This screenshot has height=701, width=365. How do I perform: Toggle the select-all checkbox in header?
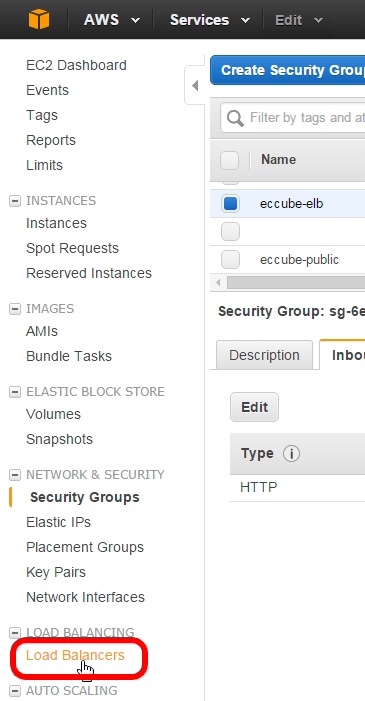pyautogui.click(x=229, y=160)
